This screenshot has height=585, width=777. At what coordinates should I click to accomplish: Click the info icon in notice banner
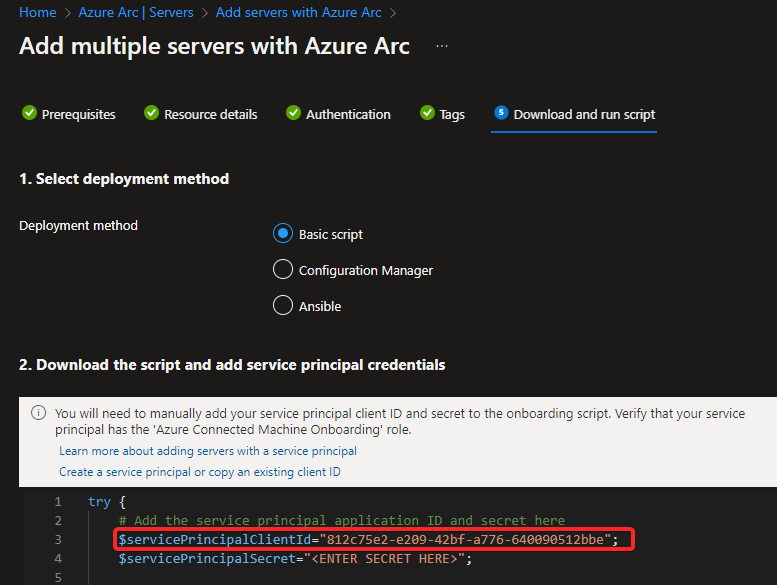(x=39, y=413)
